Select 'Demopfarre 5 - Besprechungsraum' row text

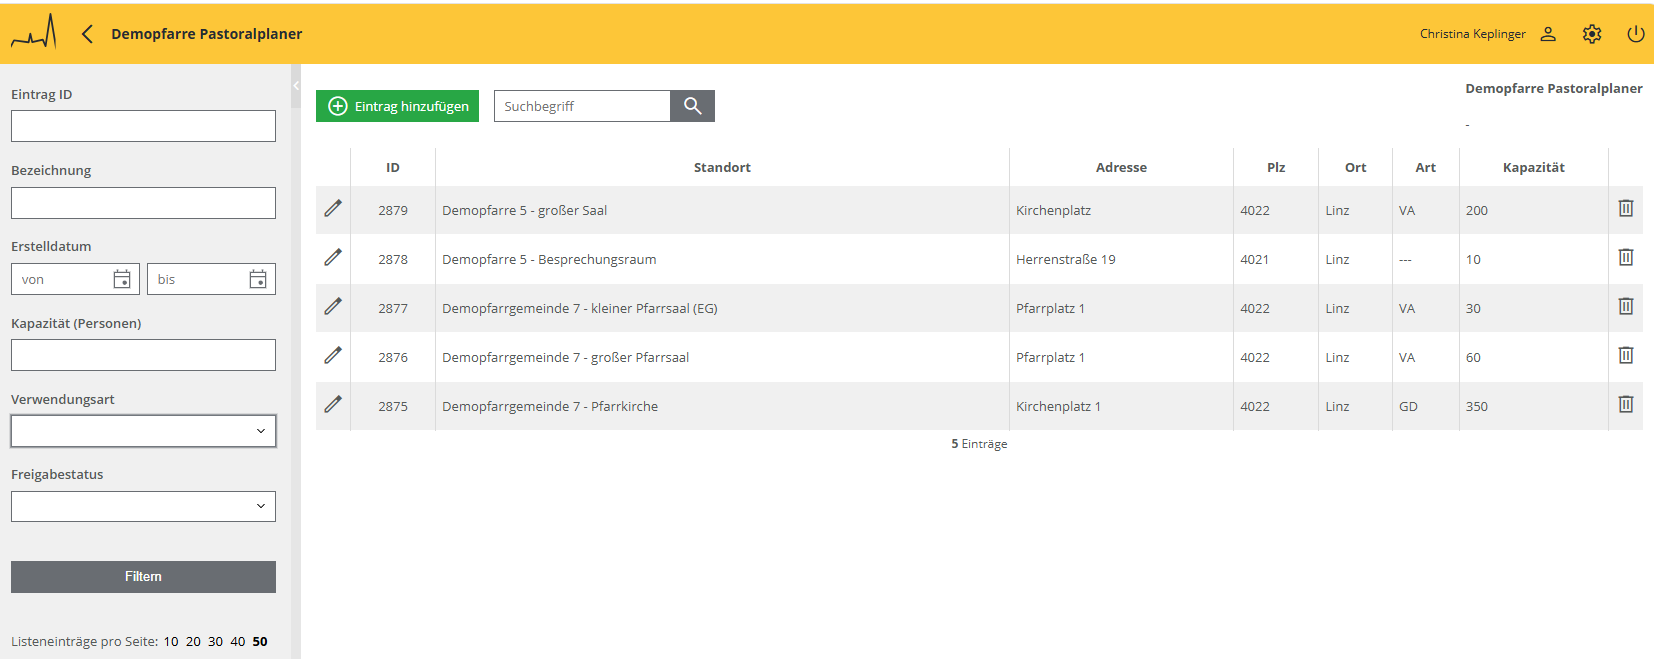549,259
